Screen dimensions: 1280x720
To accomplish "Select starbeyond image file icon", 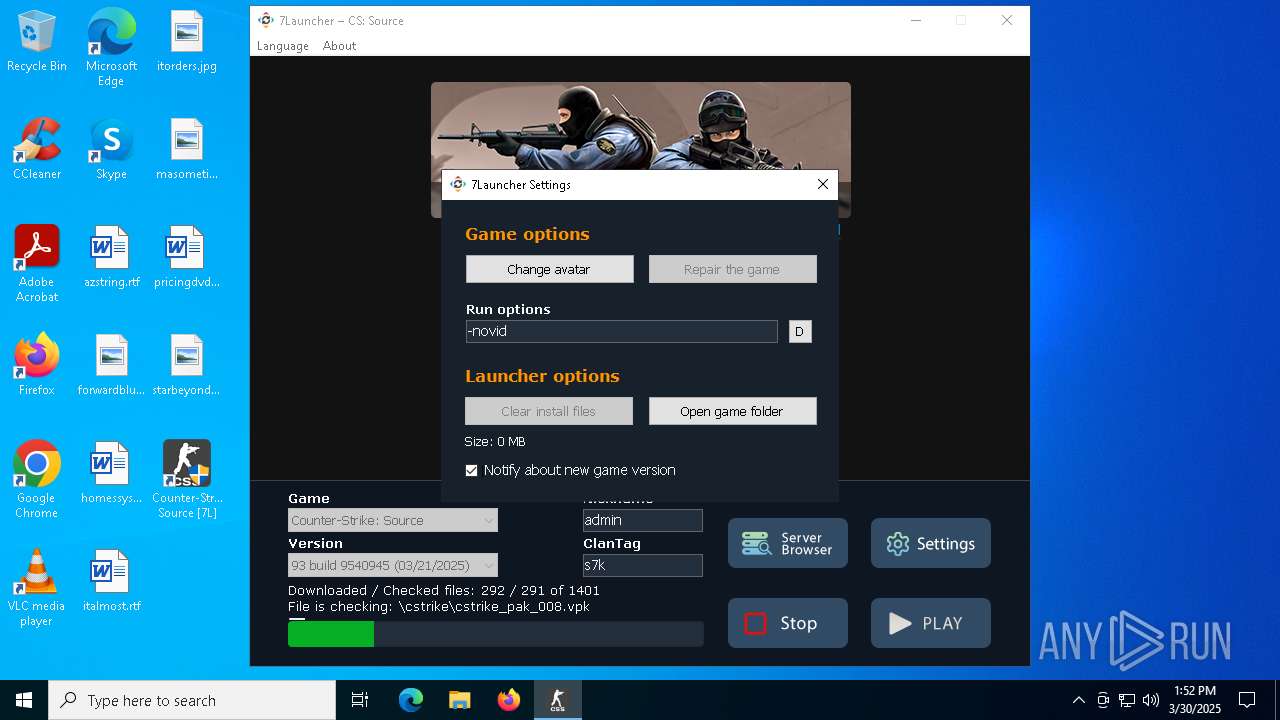I will (187, 366).
